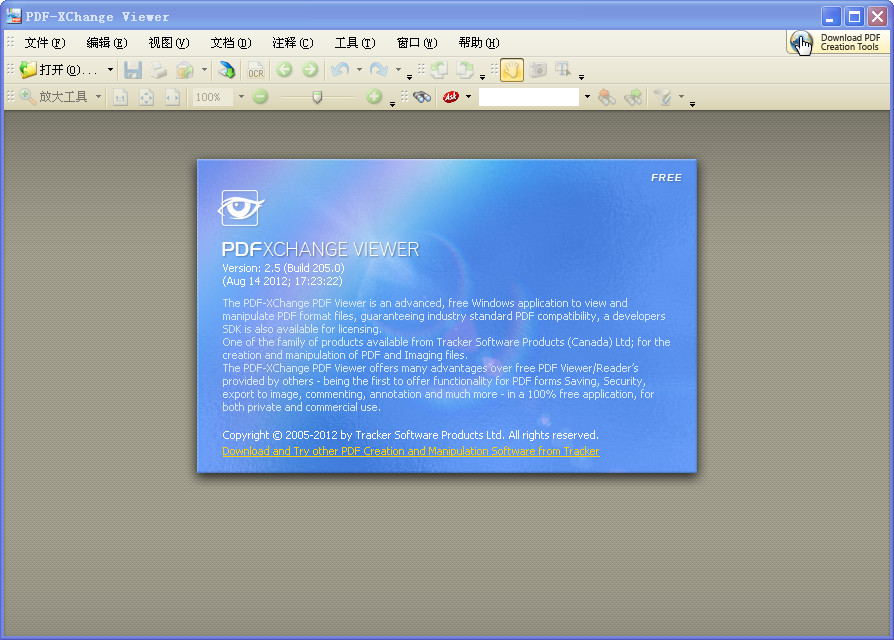Minimize the PDF-XChange Viewer window

[831, 17]
